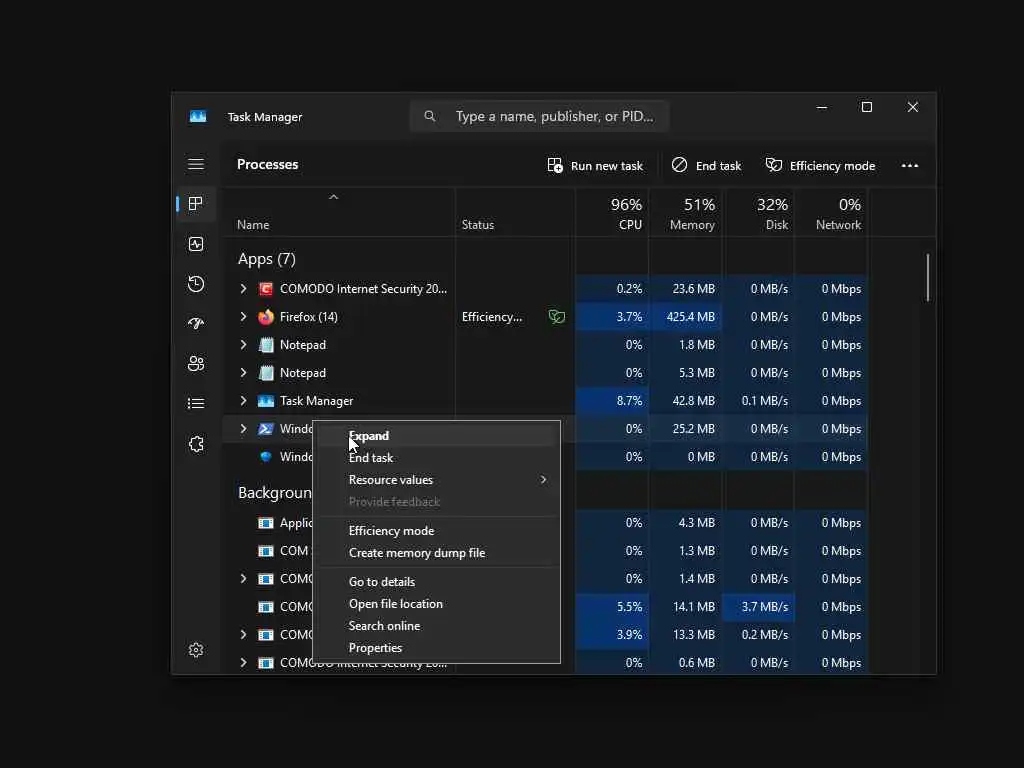
Task: Expand the first Notepad entry at 1.8 MB
Action: click(x=244, y=345)
